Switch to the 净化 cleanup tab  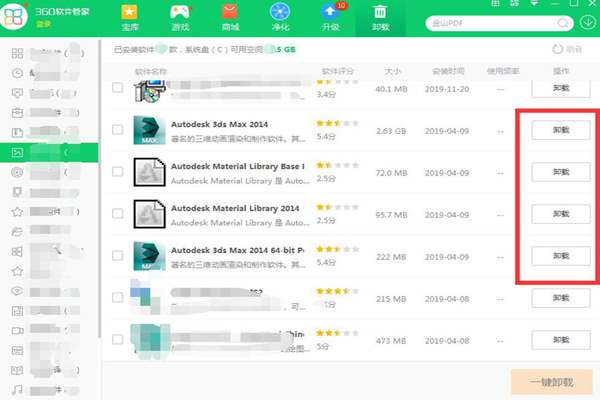pos(280,18)
